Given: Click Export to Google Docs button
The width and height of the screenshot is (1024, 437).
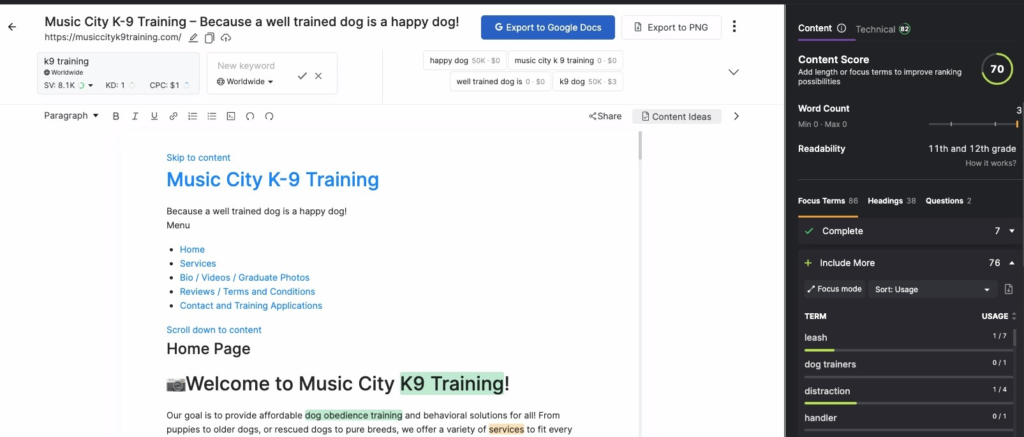Looking at the screenshot, I should pyautogui.click(x=547, y=27).
